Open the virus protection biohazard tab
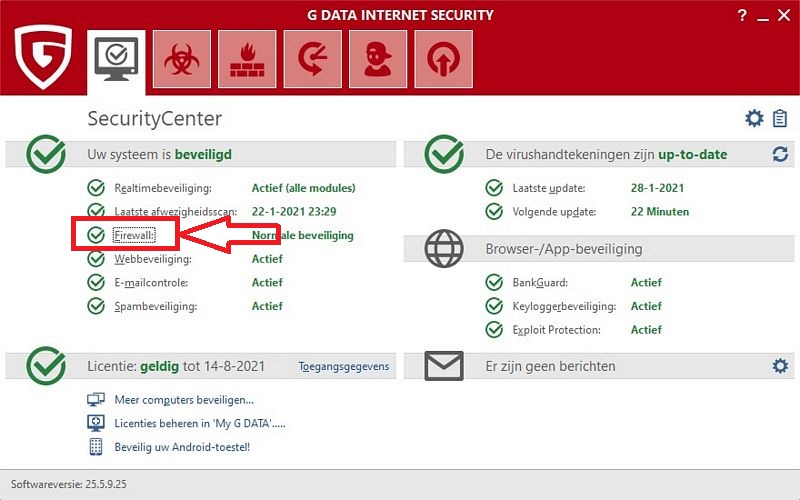 (x=182, y=59)
